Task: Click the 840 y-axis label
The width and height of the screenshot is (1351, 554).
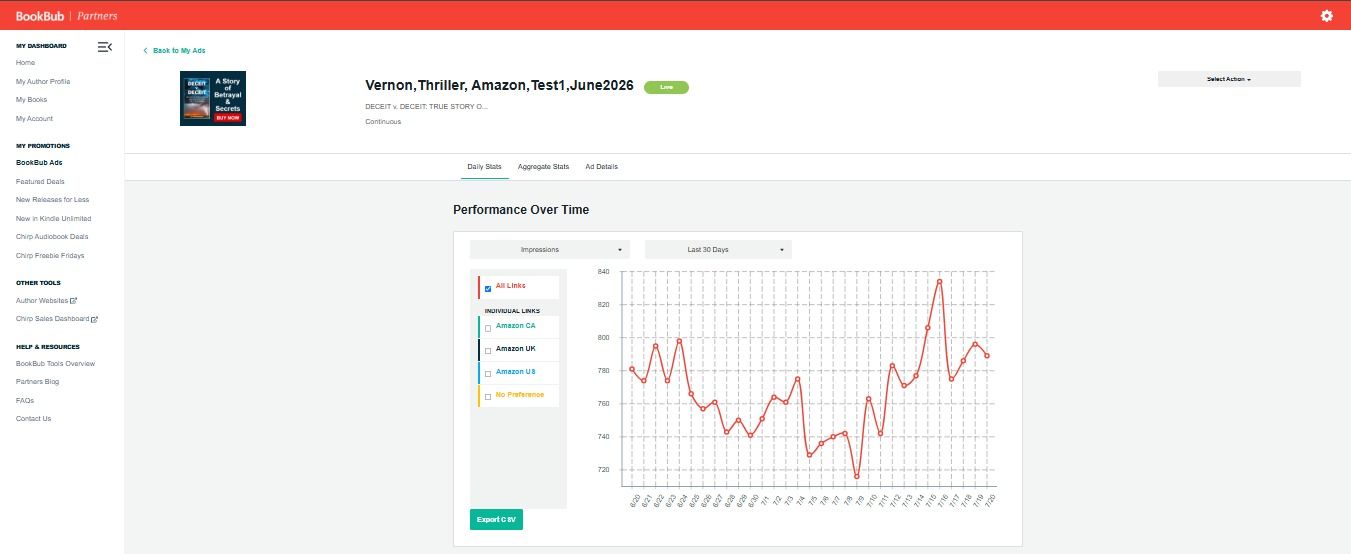Action: [603, 271]
